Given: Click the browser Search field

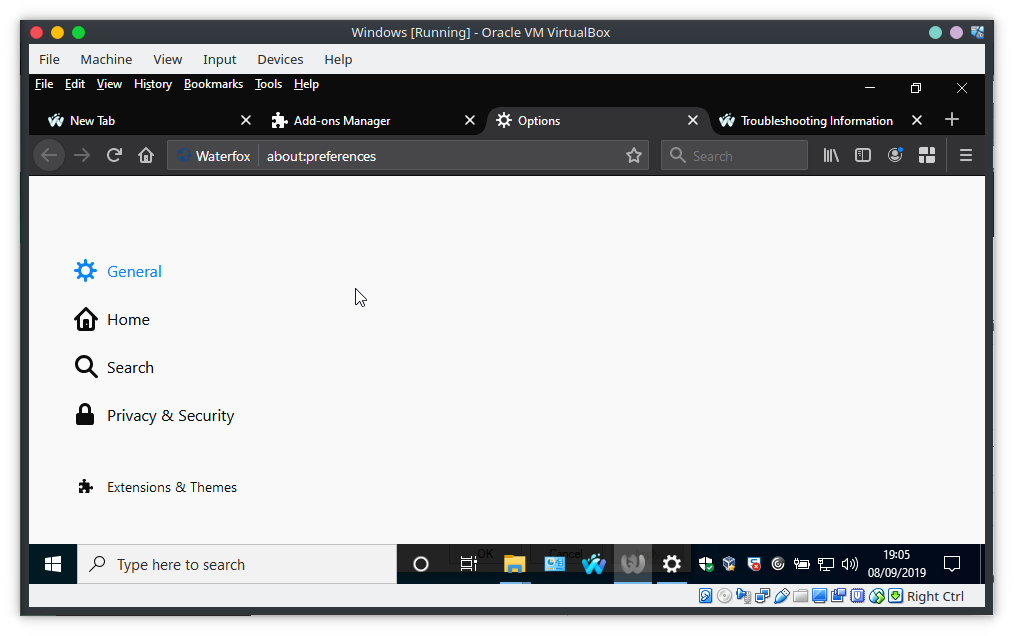Looking at the screenshot, I should click(735, 156).
